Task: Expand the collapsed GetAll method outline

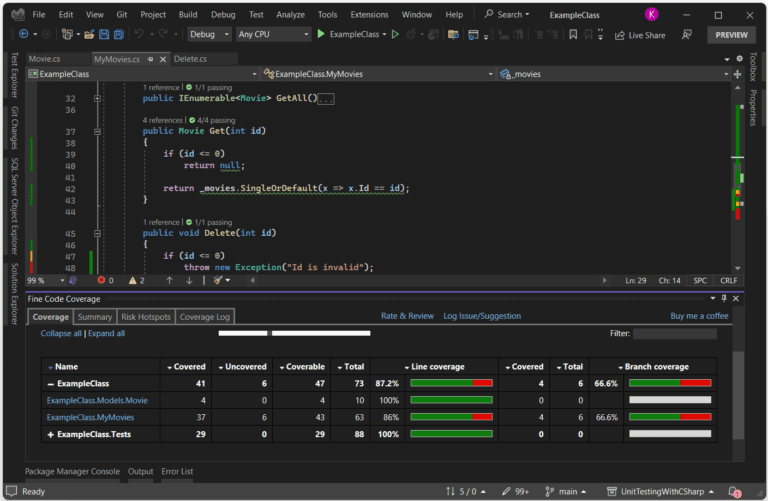Action: pos(97,98)
